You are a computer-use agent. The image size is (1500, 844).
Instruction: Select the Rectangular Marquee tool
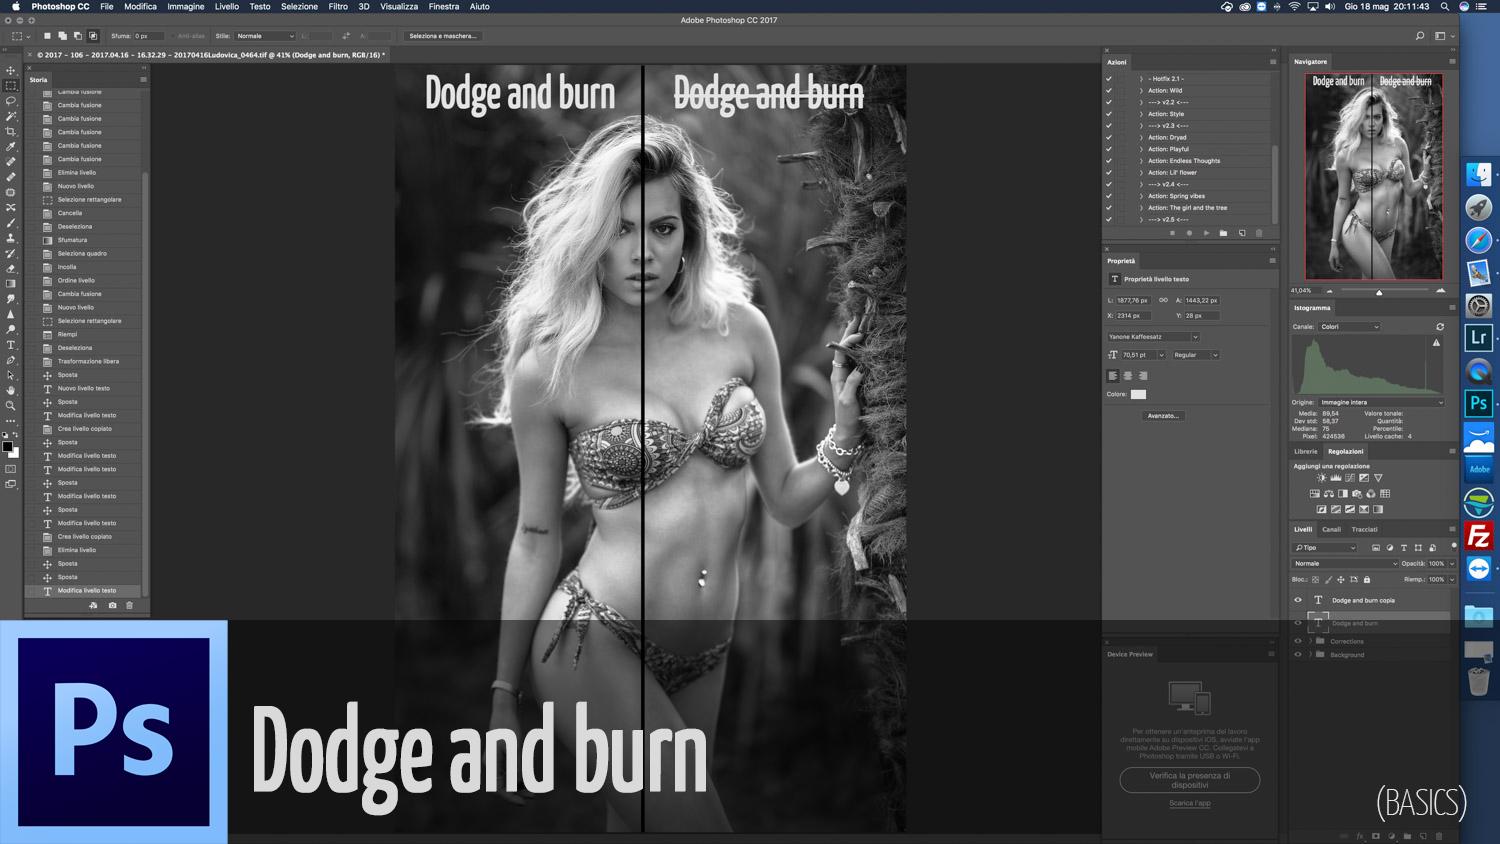click(x=11, y=86)
